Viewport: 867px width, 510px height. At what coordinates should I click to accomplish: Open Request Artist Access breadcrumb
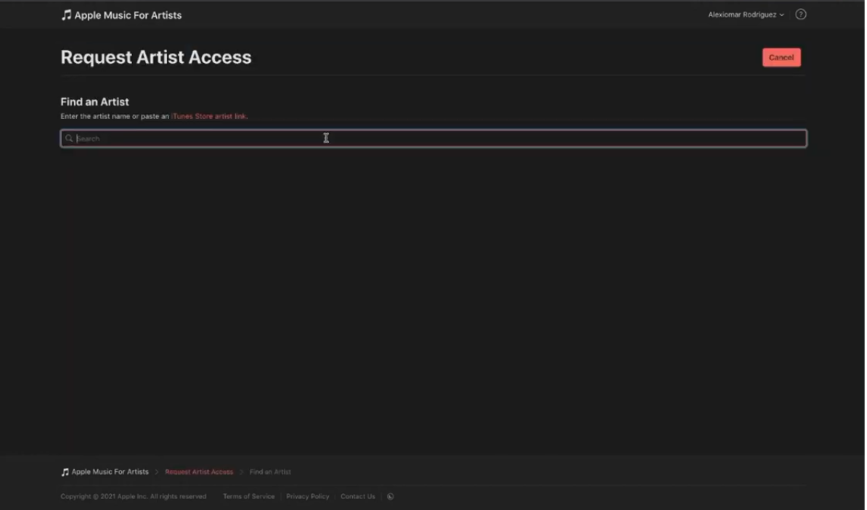pyautogui.click(x=199, y=472)
